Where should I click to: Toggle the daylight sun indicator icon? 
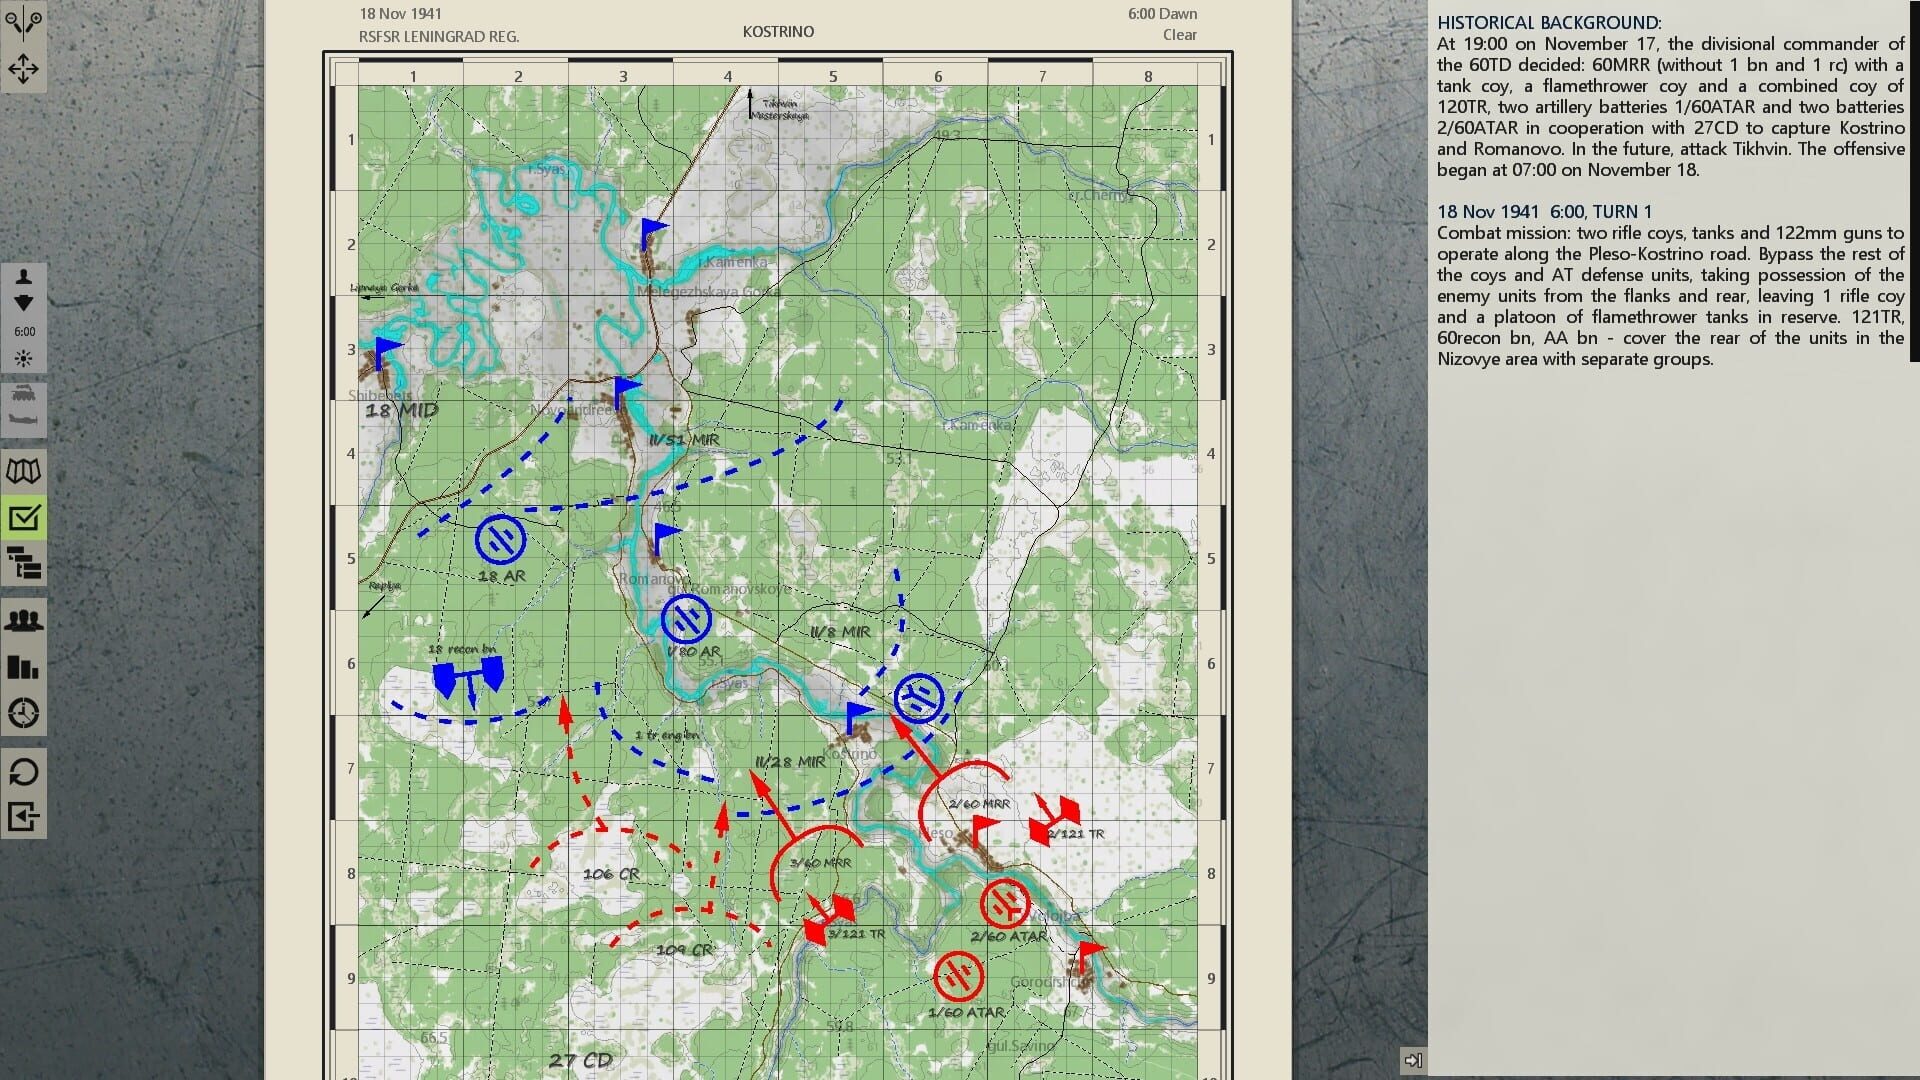[22, 356]
